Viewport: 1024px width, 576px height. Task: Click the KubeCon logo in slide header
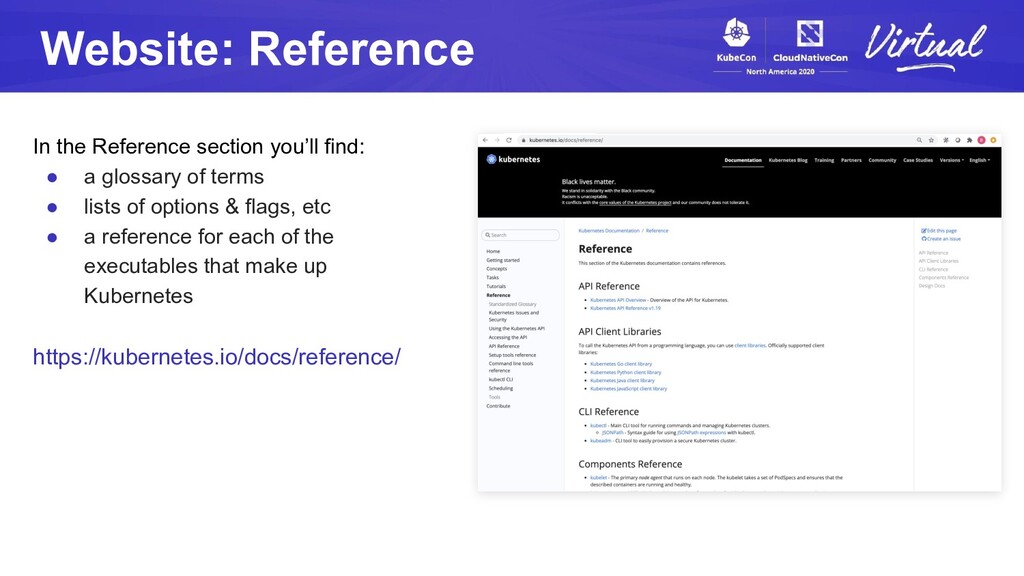(736, 40)
